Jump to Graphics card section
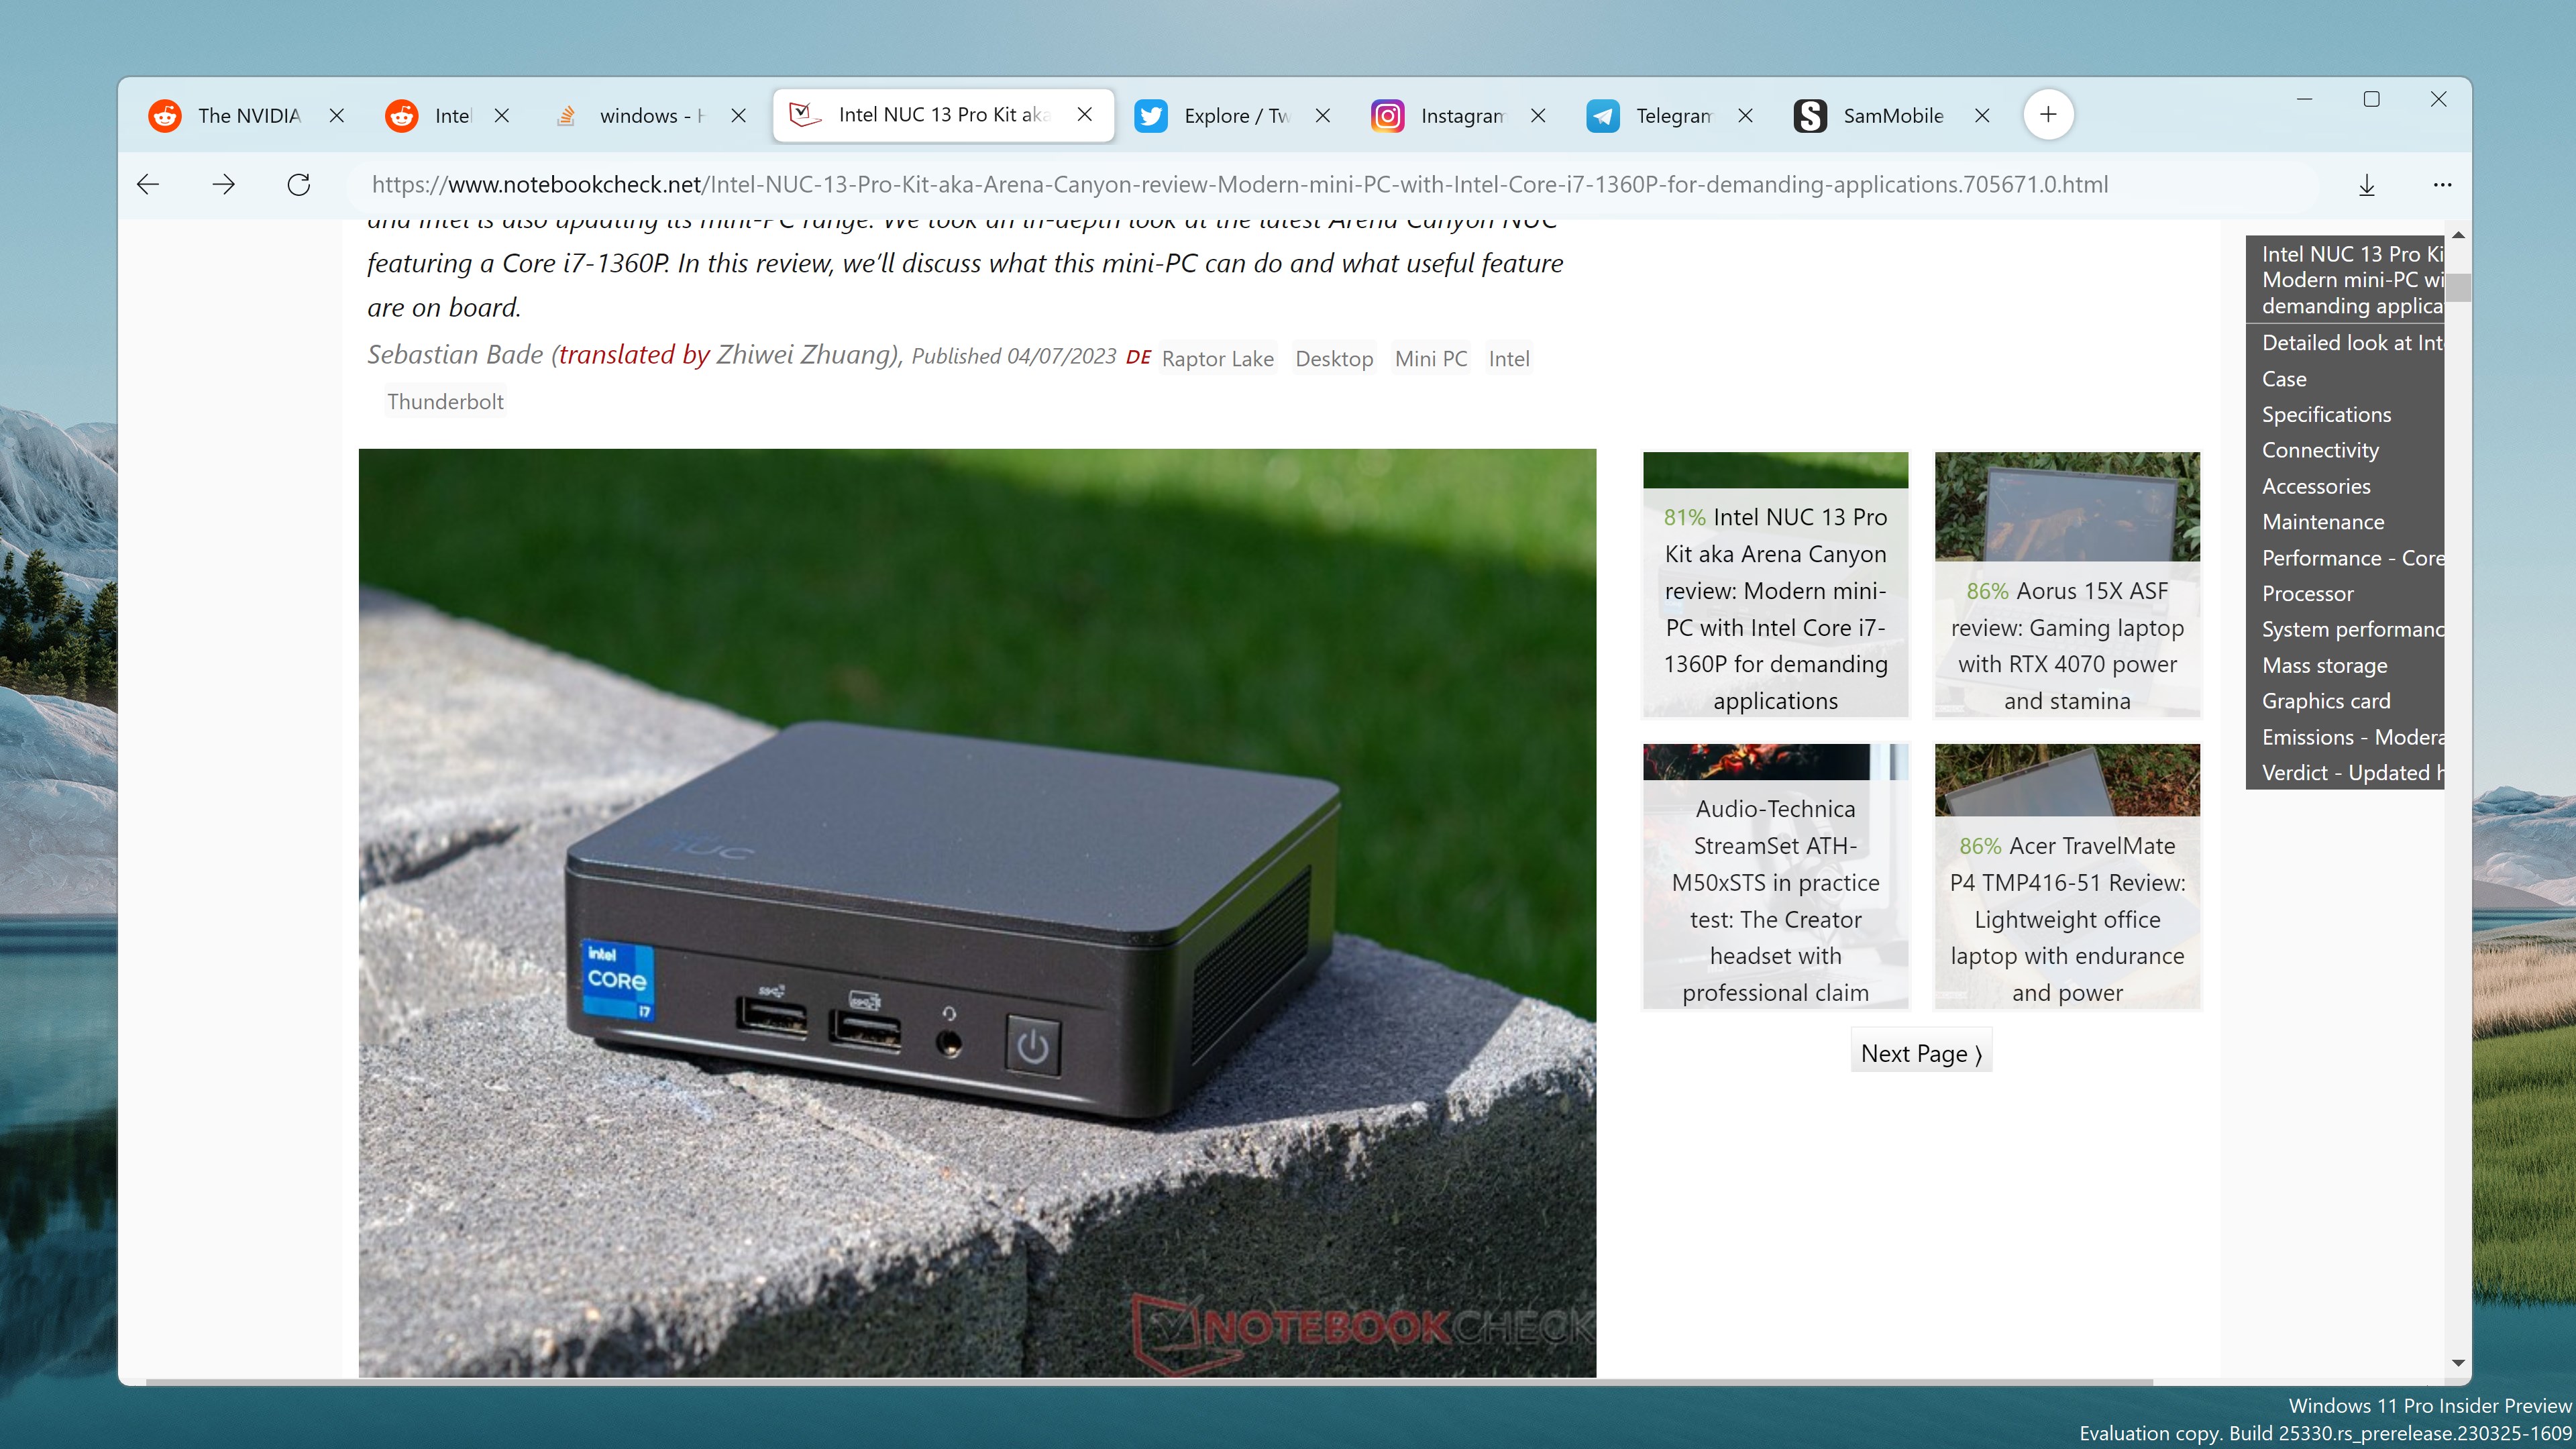This screenshot has width=2576, height=1449. 2326,701
